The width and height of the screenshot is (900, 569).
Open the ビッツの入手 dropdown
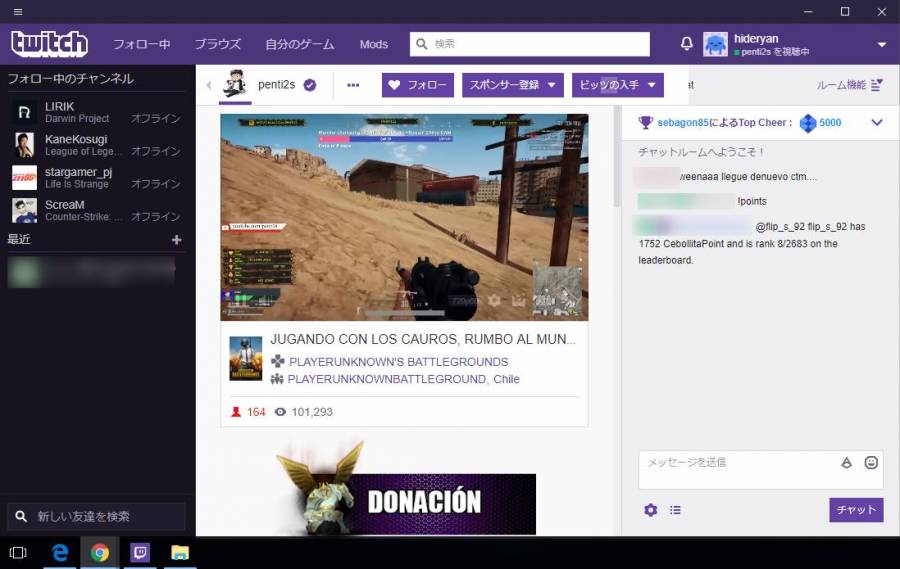[x=618, y=85]
